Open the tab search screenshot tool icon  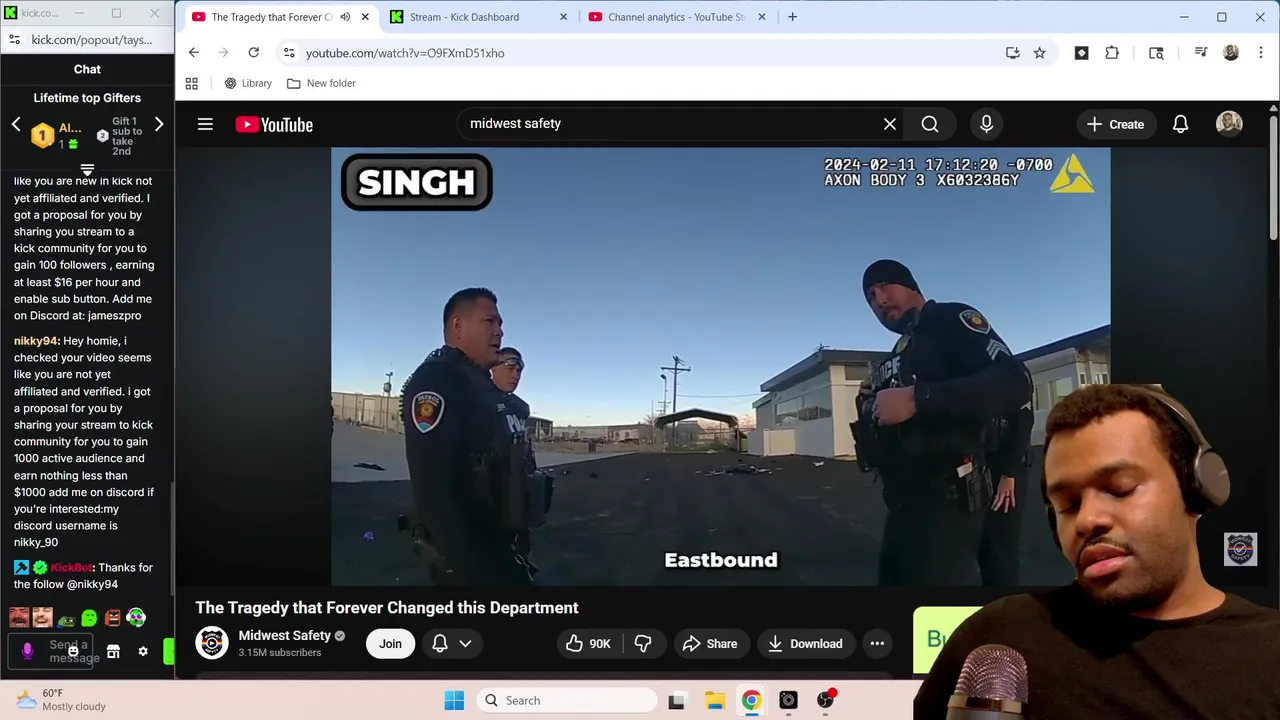1156,53
